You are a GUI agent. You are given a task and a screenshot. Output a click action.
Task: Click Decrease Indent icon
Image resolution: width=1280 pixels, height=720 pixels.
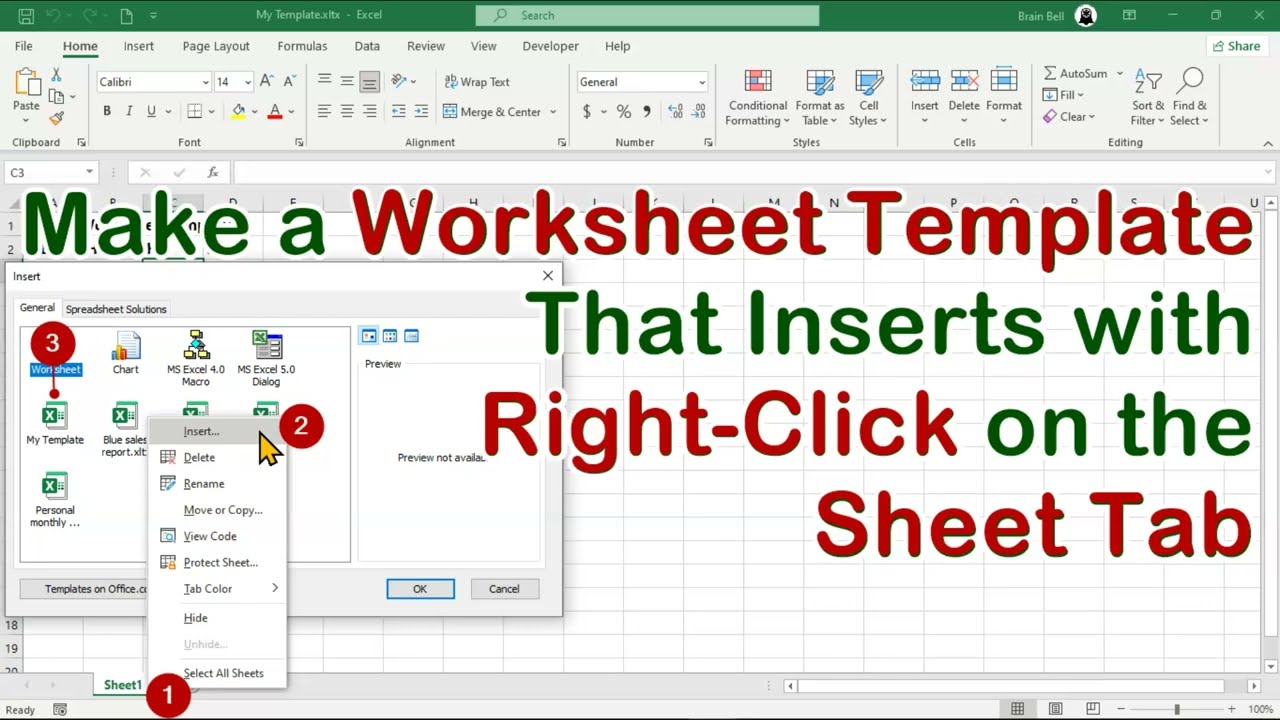tap(399, 112)
